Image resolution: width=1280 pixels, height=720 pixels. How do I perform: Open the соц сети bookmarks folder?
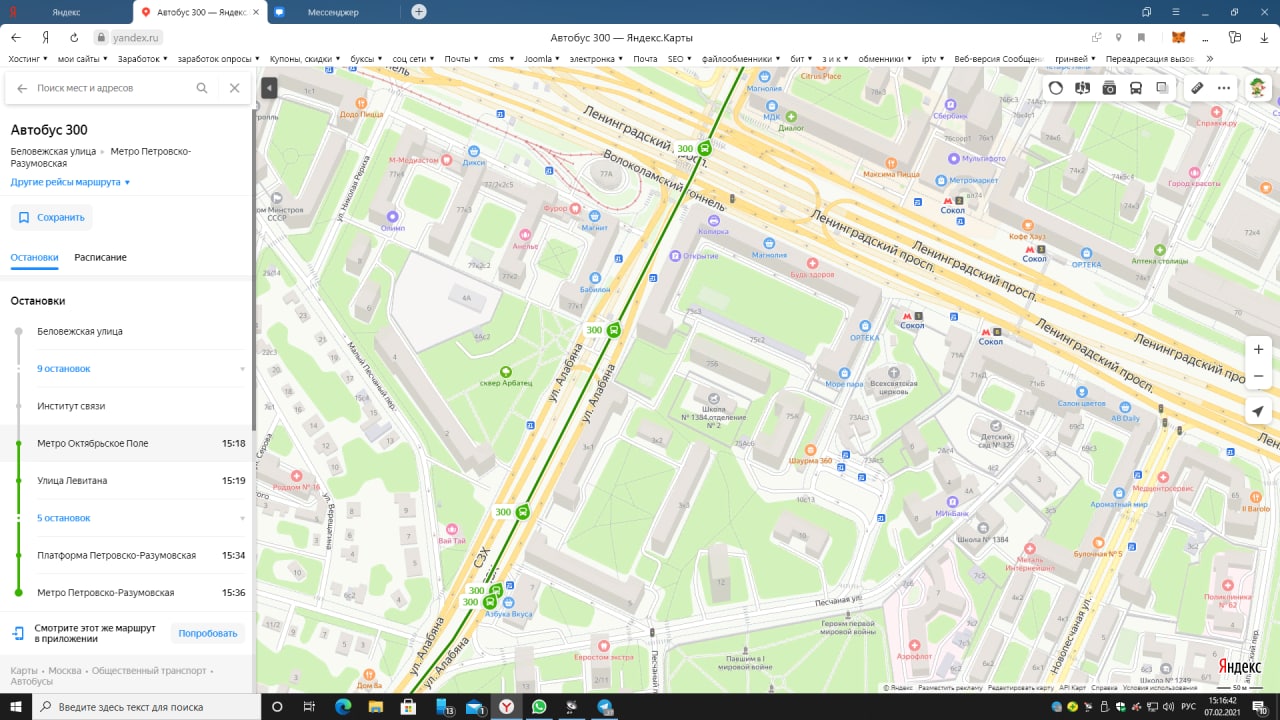[413, 59]
